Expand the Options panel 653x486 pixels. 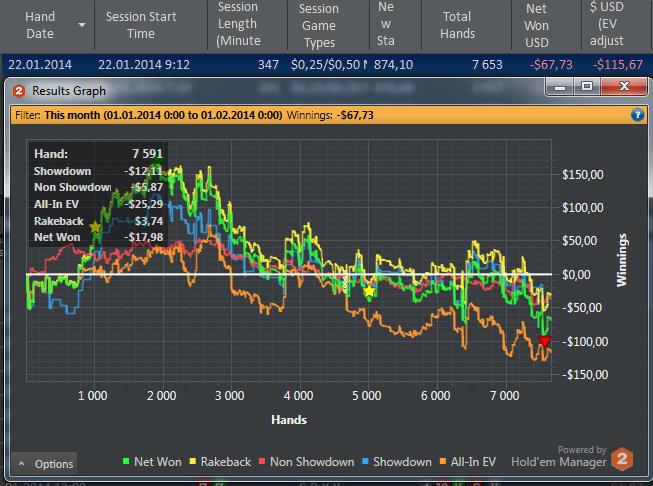coord(45,464)
